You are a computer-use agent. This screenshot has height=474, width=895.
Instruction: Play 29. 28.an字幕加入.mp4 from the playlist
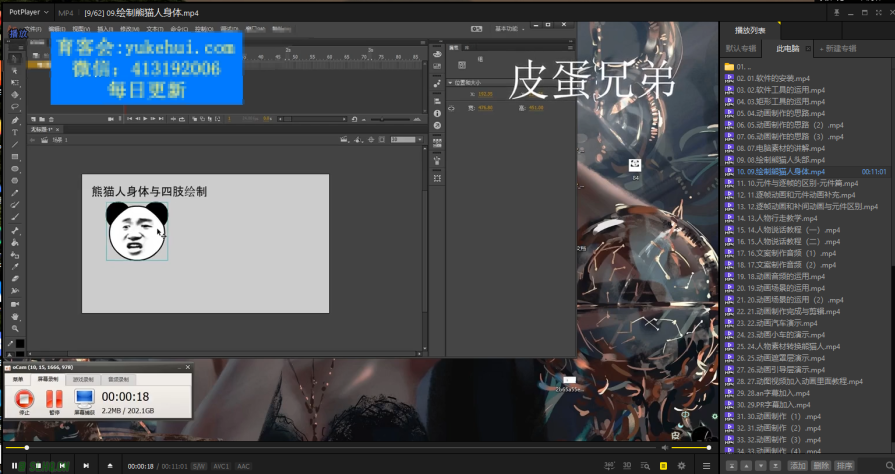(x=773, y=393)
